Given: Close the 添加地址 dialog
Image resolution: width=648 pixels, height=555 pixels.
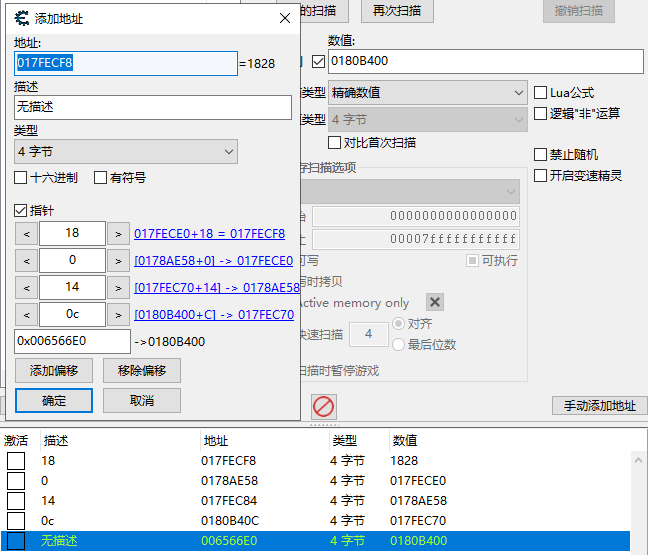Looking at the screenshot, I should coord(285,18).
